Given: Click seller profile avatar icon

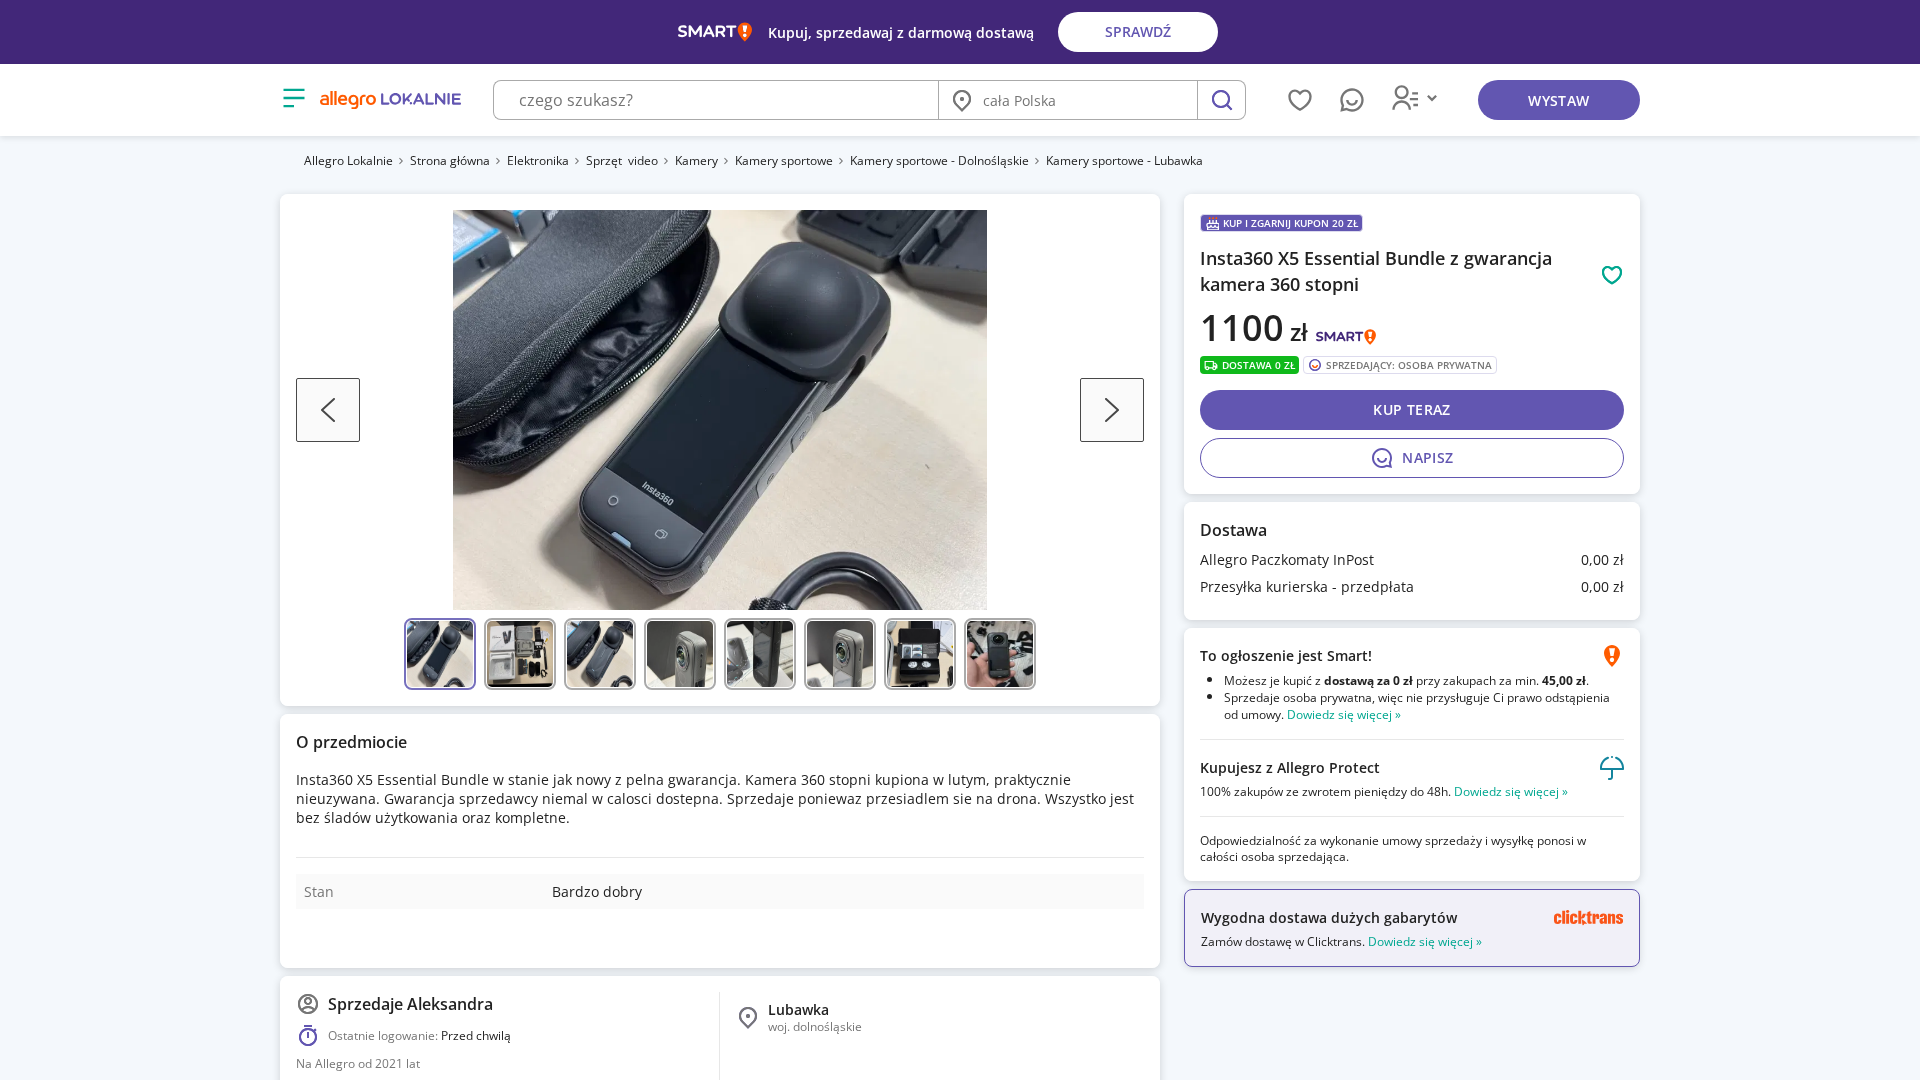Looking at the screenshot, I should [308, 1004].
